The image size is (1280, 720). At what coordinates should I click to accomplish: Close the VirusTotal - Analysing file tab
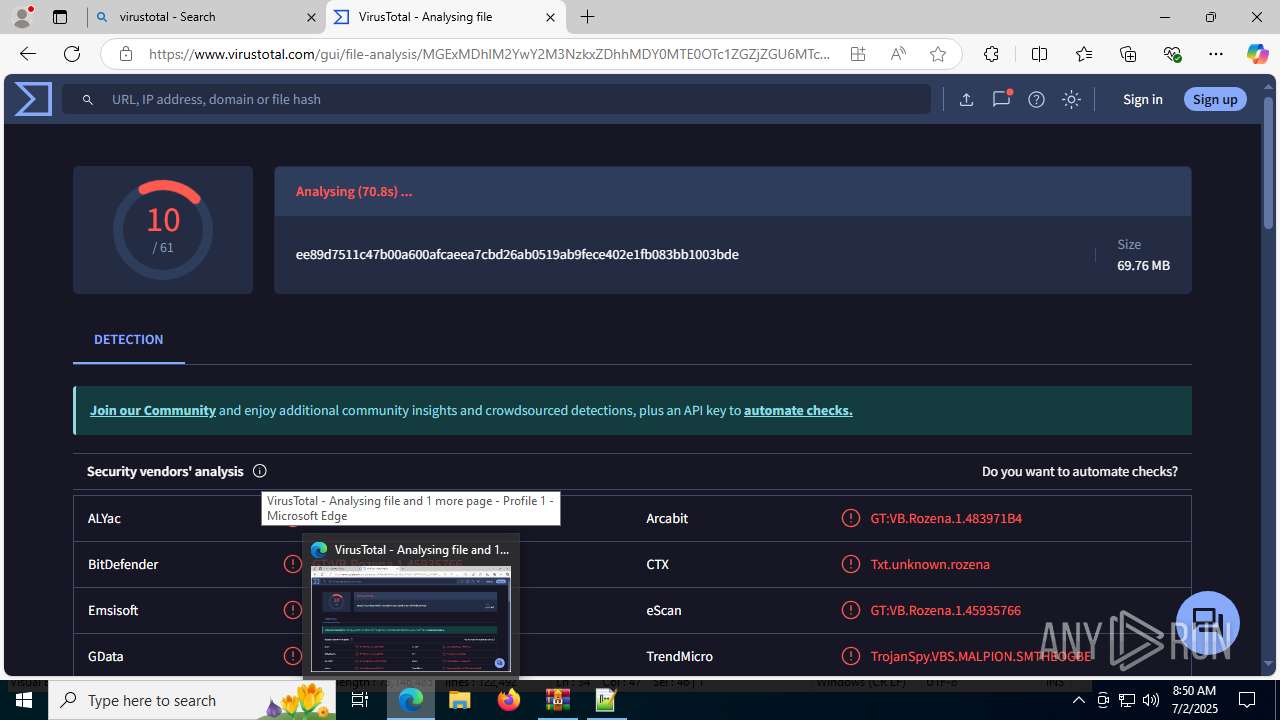(550, 17)
